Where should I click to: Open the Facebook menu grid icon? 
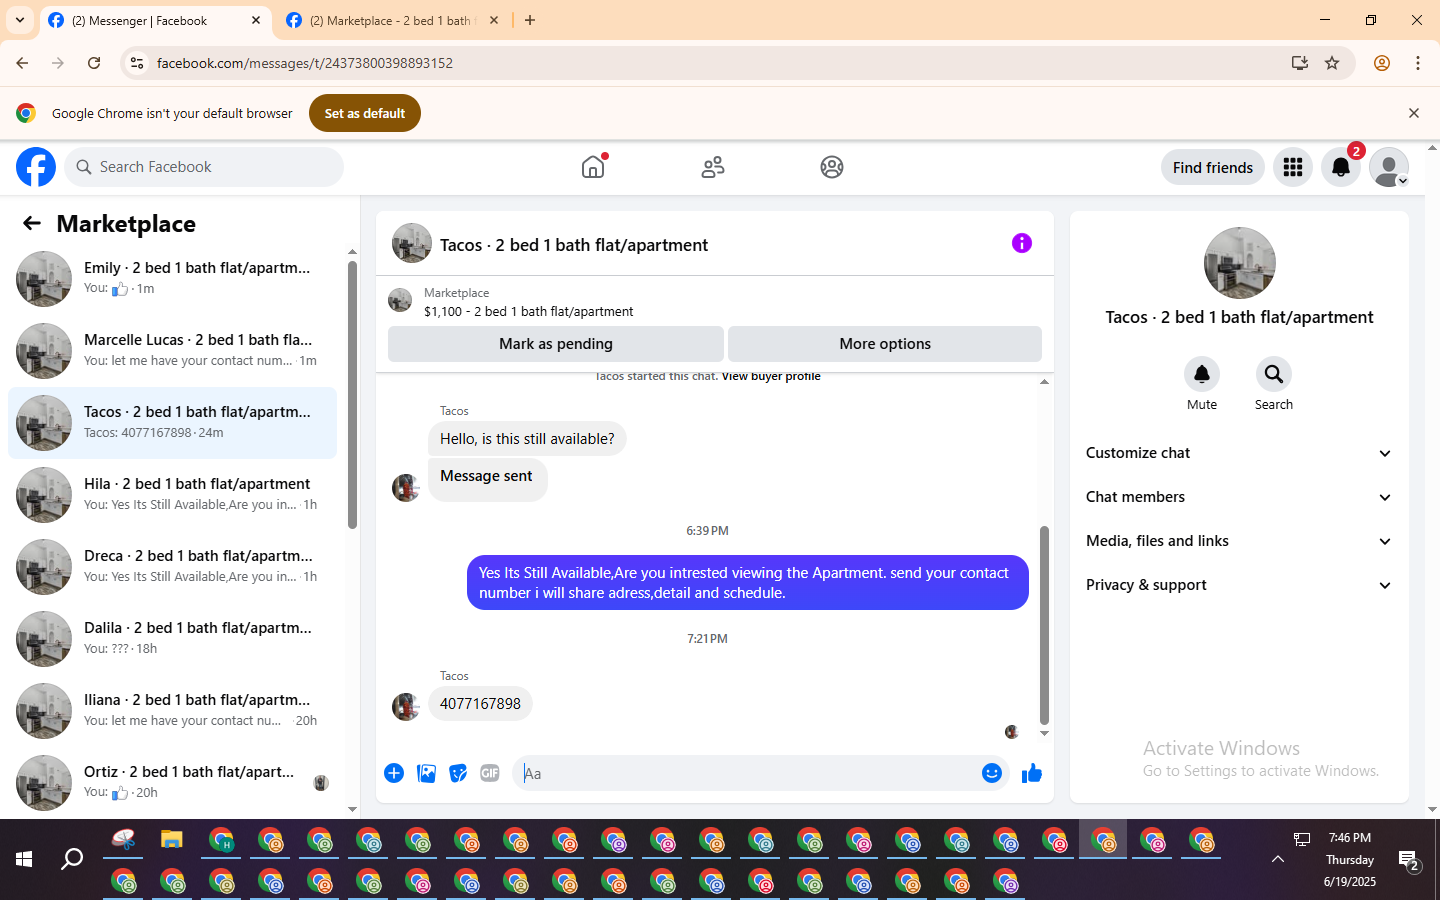click(1293, 167)
